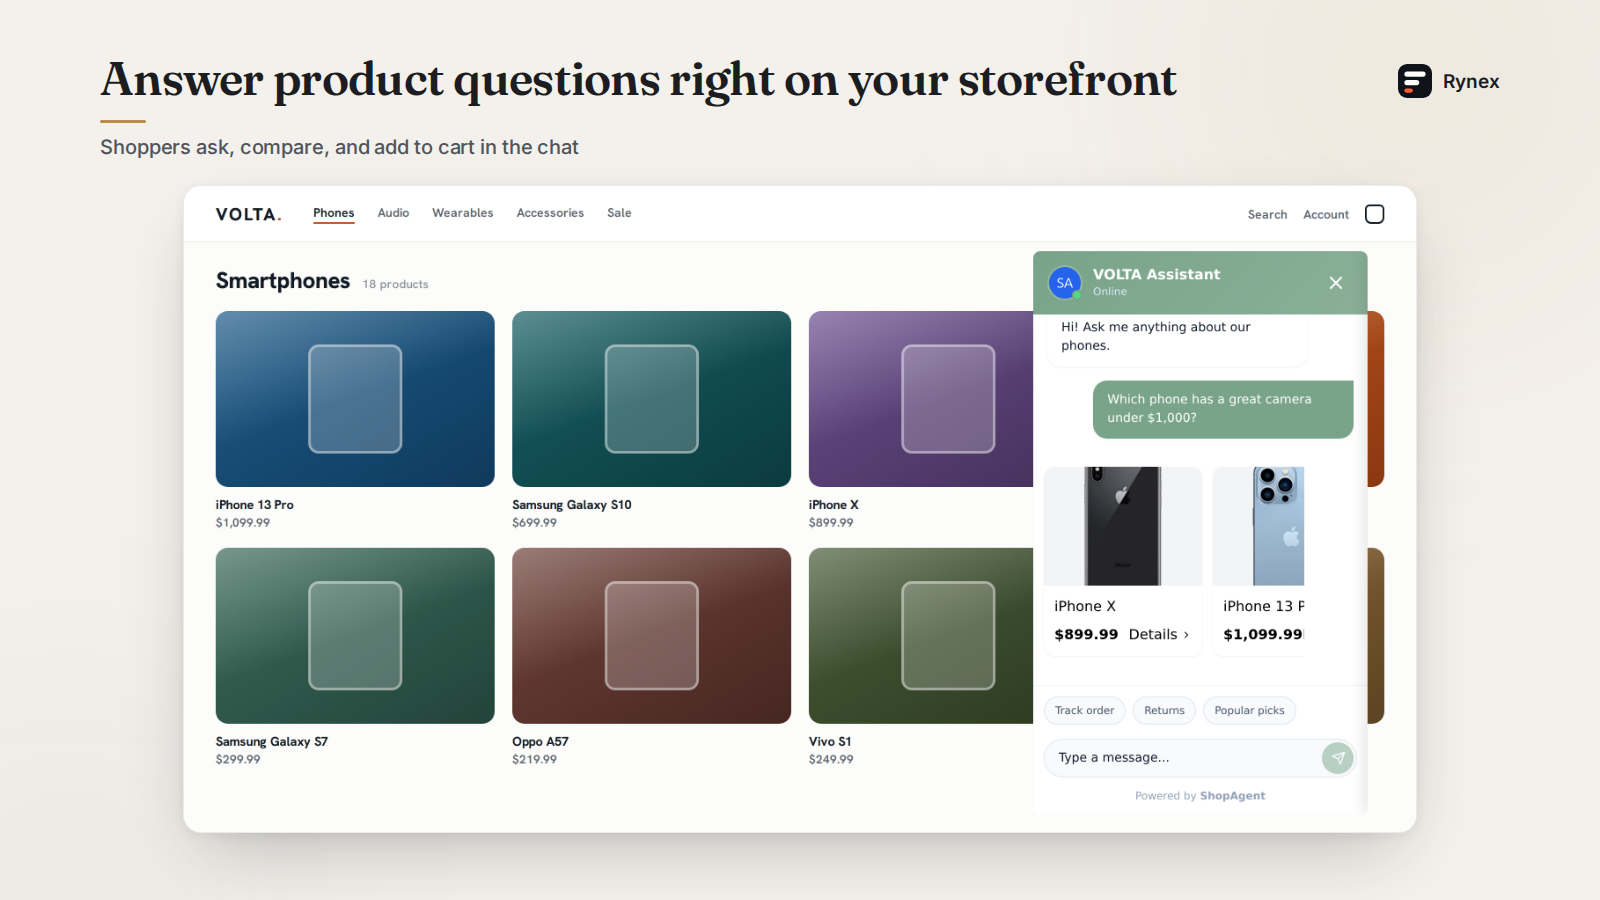Click the Samsung Galaxy S7 title

272,742
